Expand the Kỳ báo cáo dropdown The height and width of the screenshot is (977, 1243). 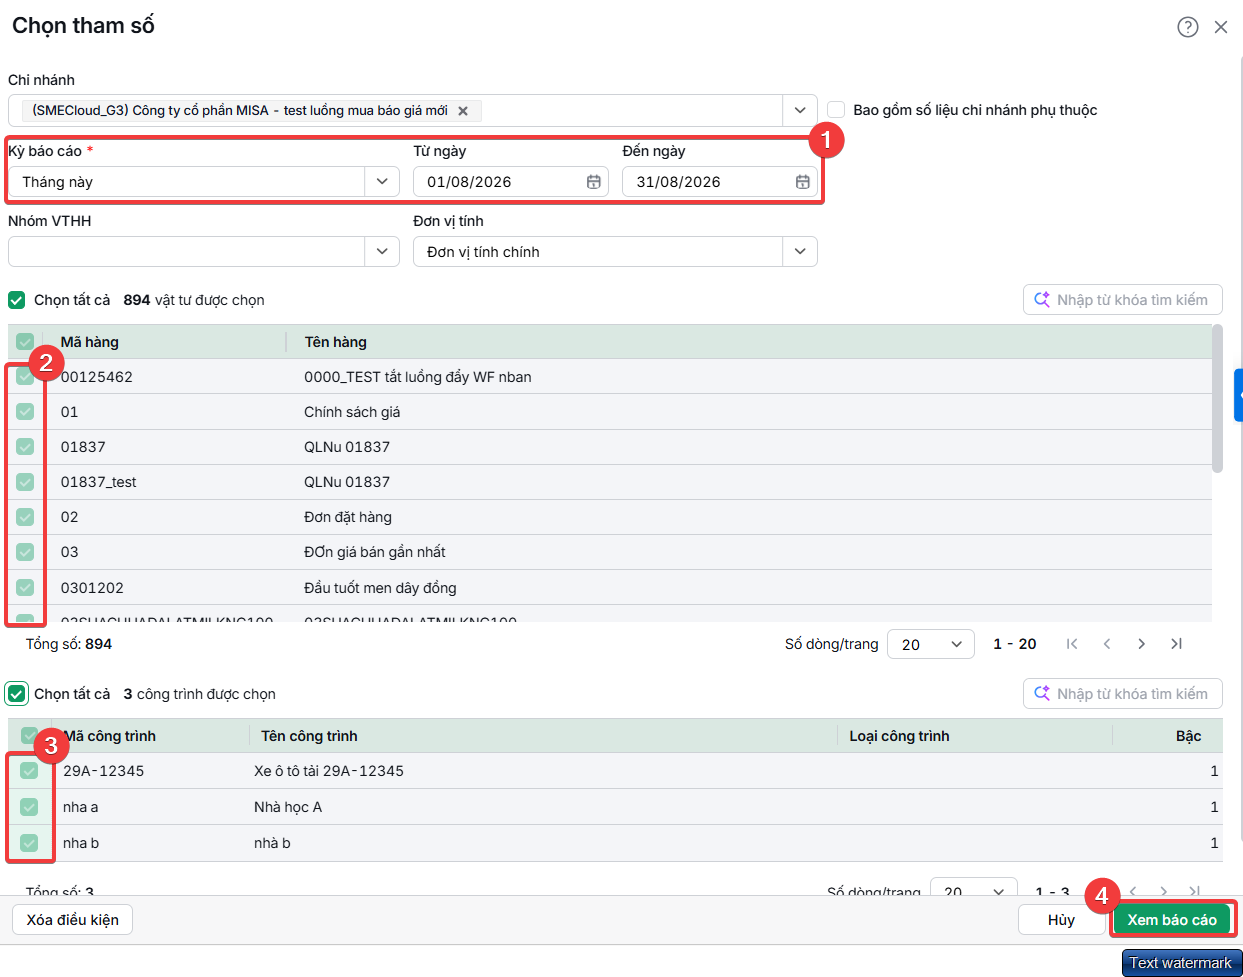coord(382,182)
